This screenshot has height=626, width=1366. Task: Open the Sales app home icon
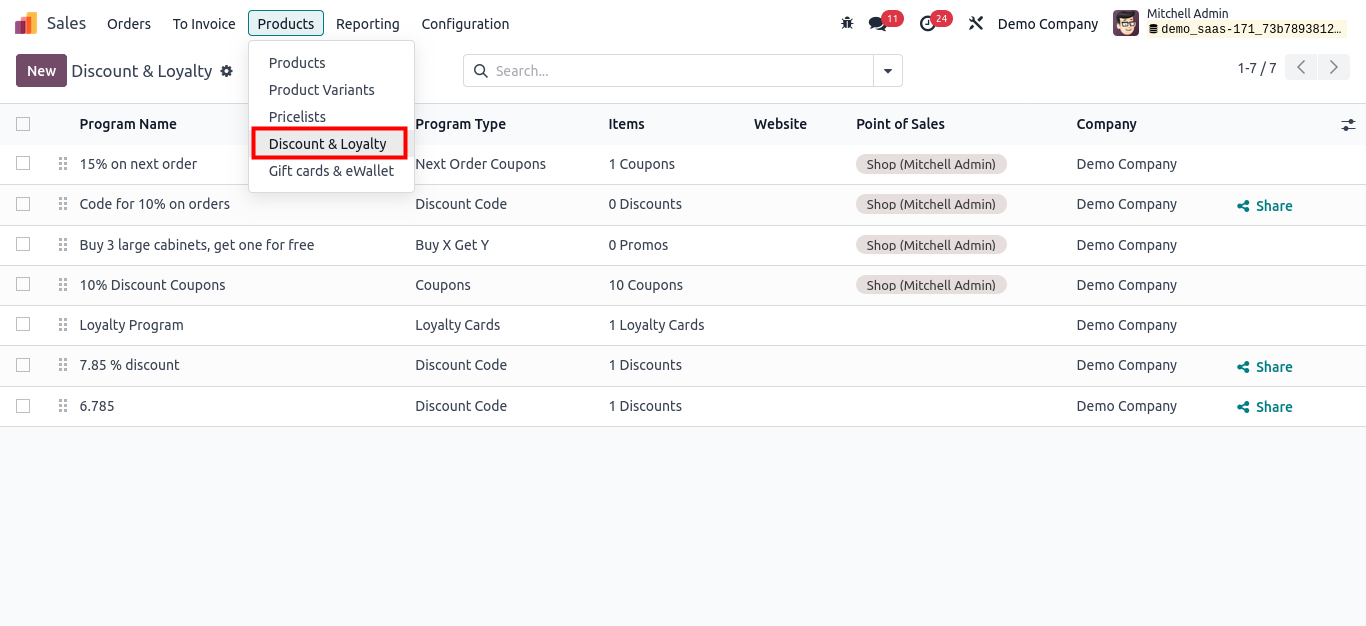[26, 23]
